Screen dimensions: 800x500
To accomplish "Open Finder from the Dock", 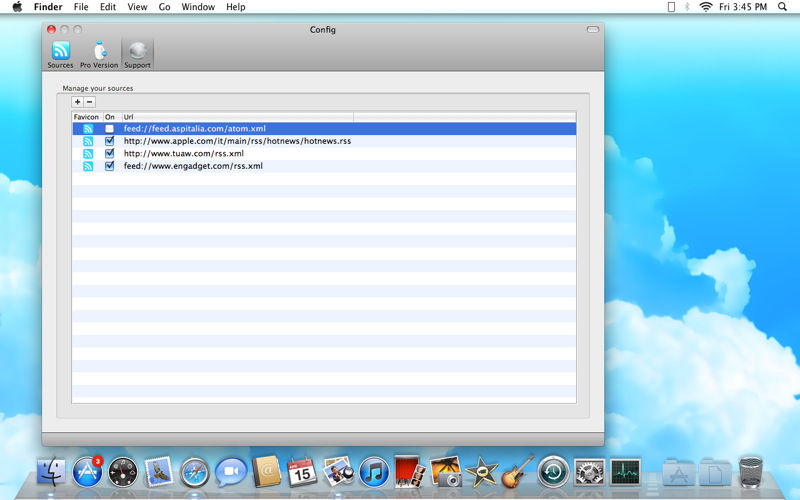I will coord(51,472).
